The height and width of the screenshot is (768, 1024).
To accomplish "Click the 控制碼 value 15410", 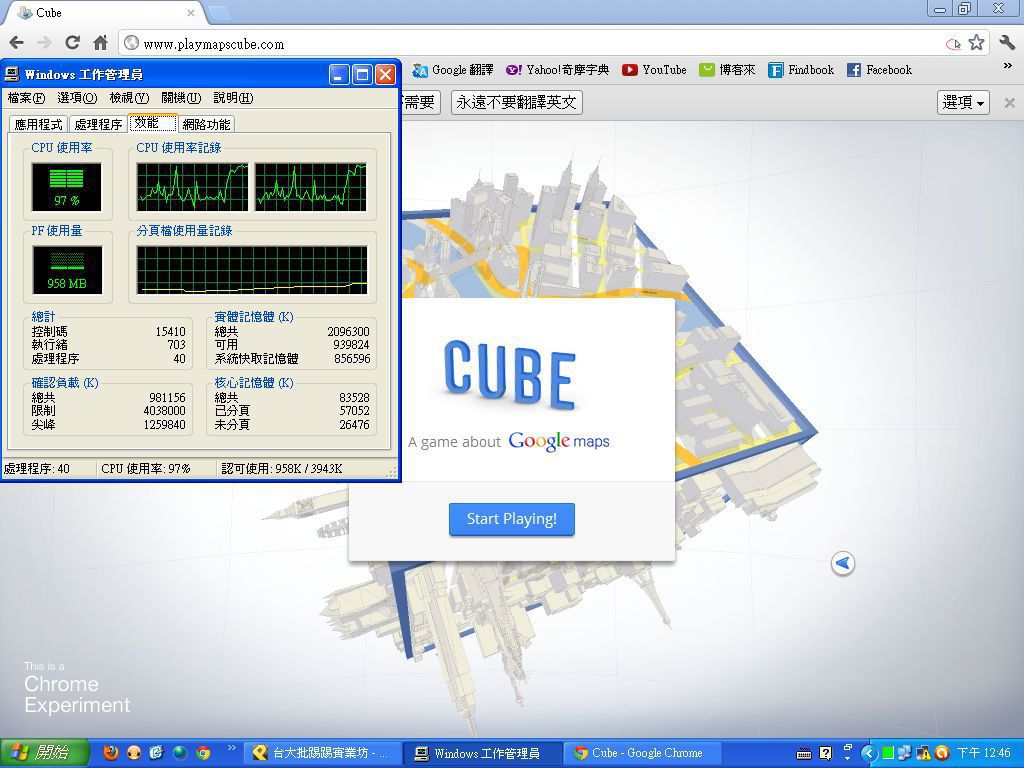I will [170, 332].
